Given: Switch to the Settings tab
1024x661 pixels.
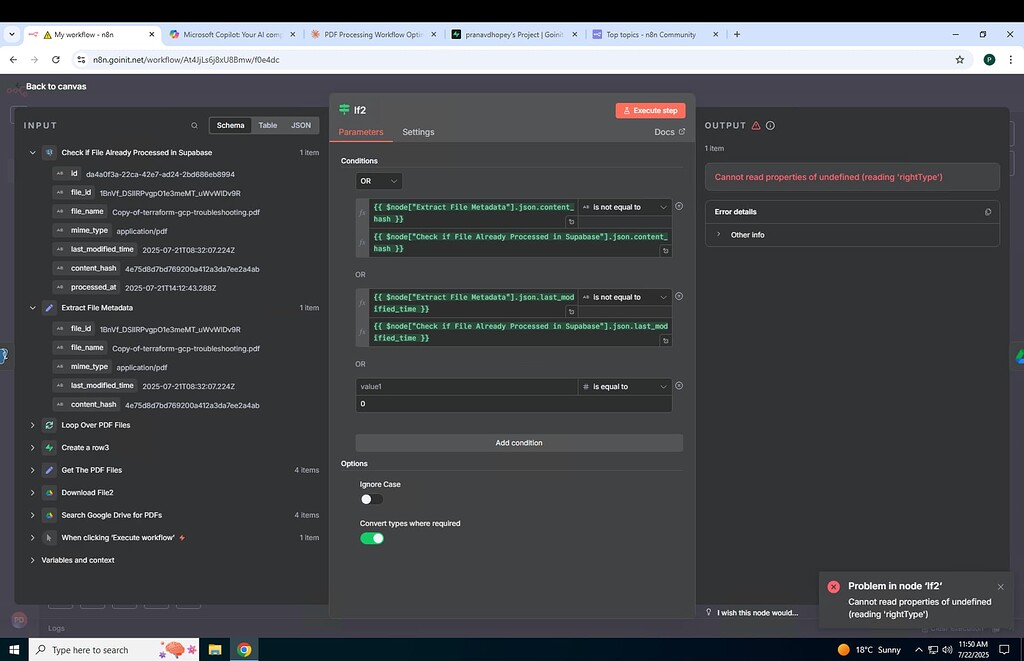Looking at the screenshot, I should tap(418, 132).
